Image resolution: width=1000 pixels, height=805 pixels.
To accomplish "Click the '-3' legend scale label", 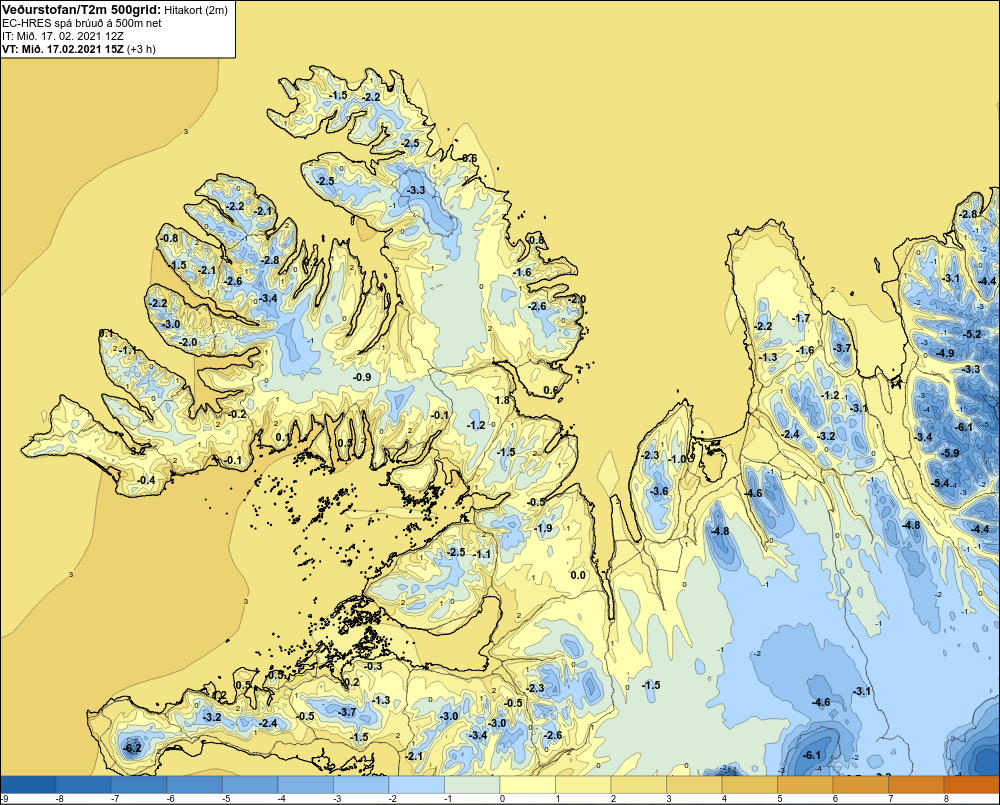I will pyautogui.click(x=337, y=799).
